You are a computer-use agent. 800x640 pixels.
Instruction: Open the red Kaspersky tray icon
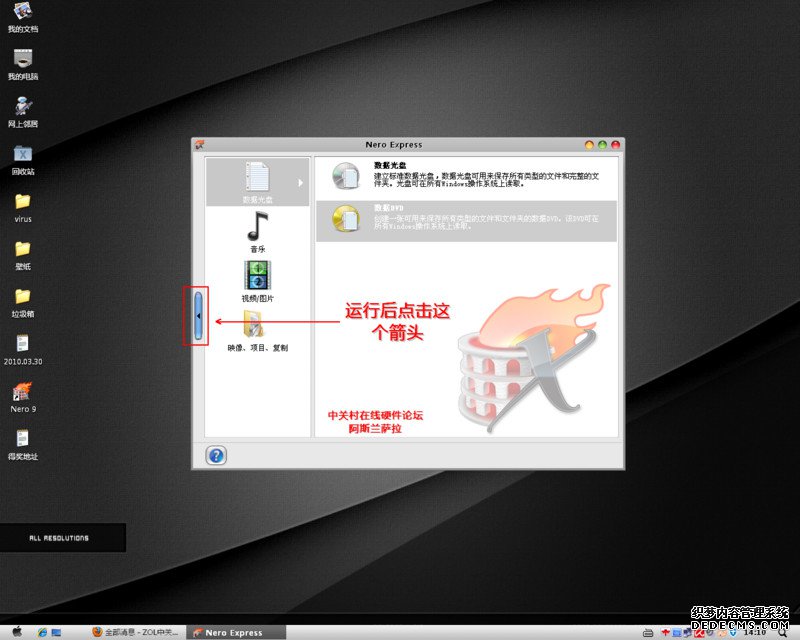click(x=698, y=633)
